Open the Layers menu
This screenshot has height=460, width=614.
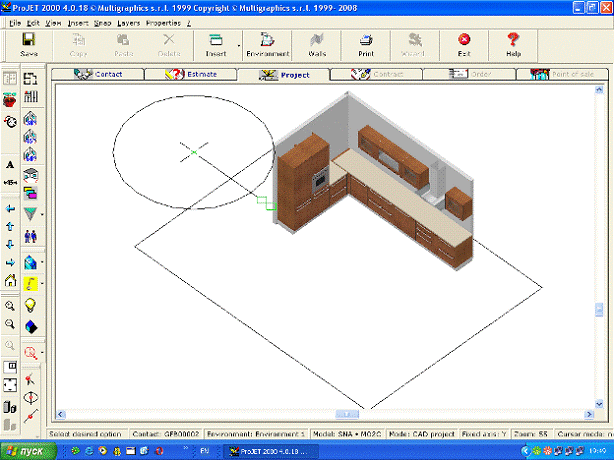tap(127, 22)
